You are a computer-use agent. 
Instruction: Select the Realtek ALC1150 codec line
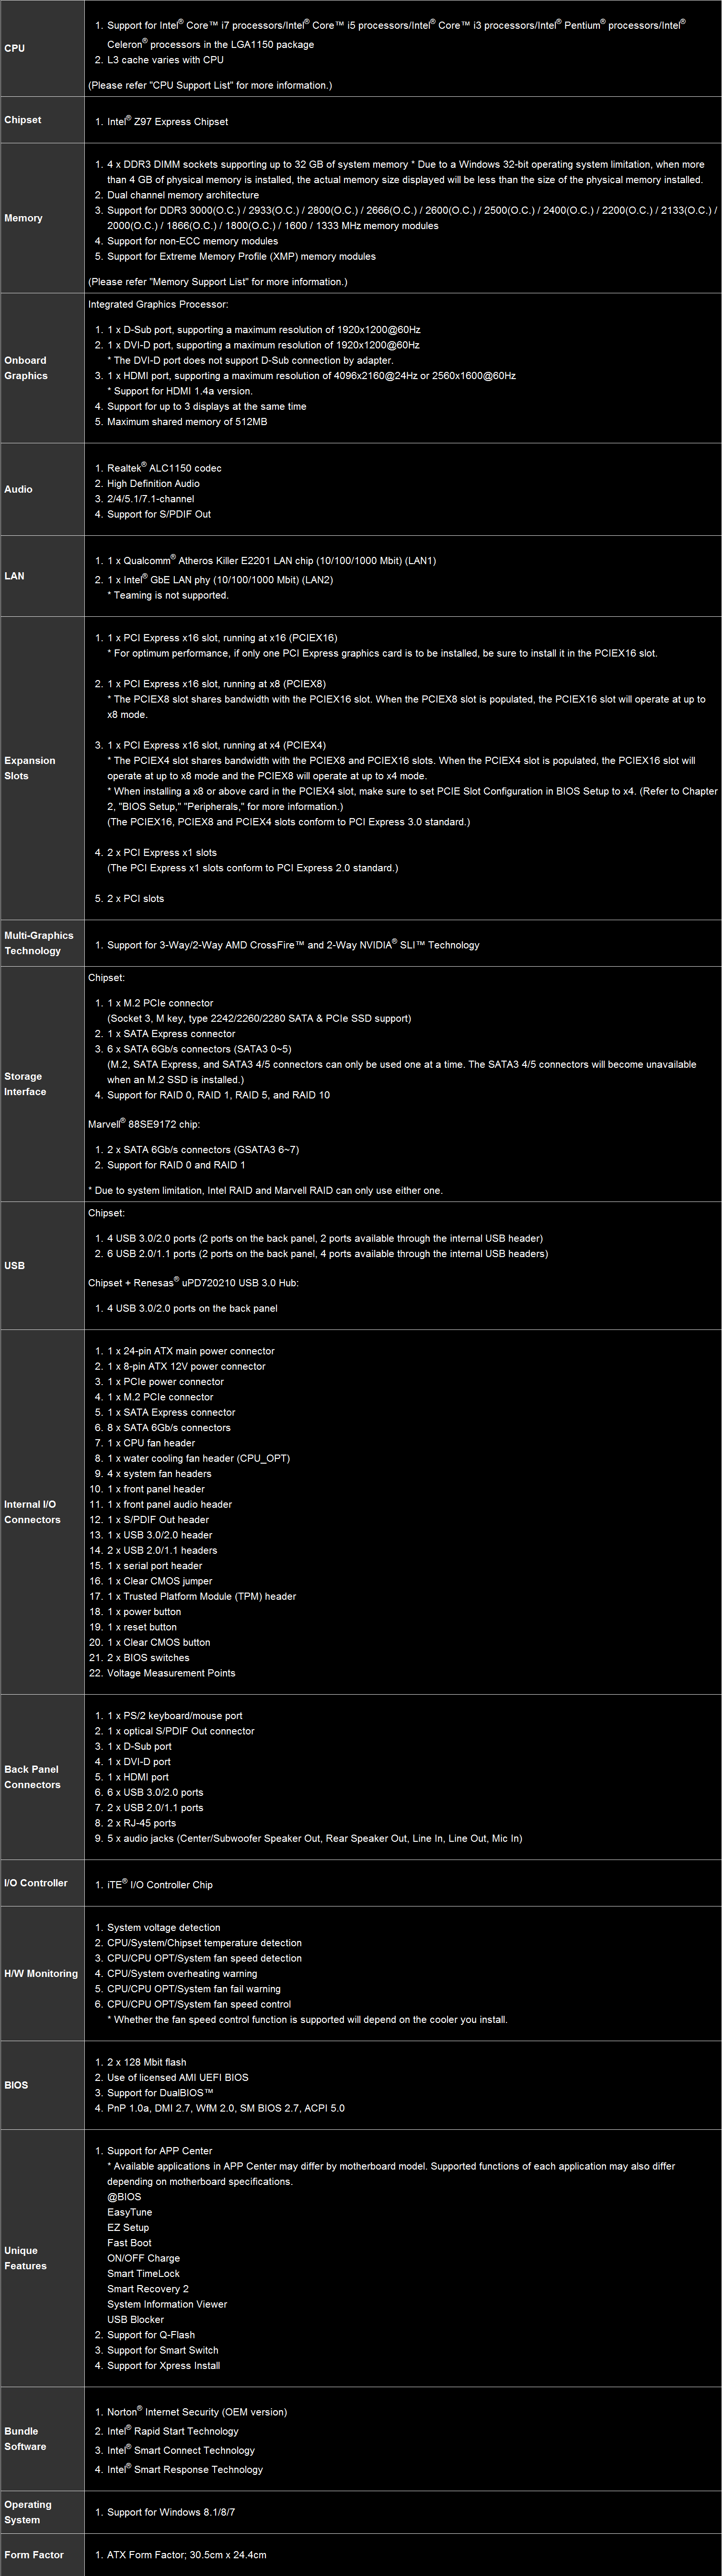(x=164, y=467)
